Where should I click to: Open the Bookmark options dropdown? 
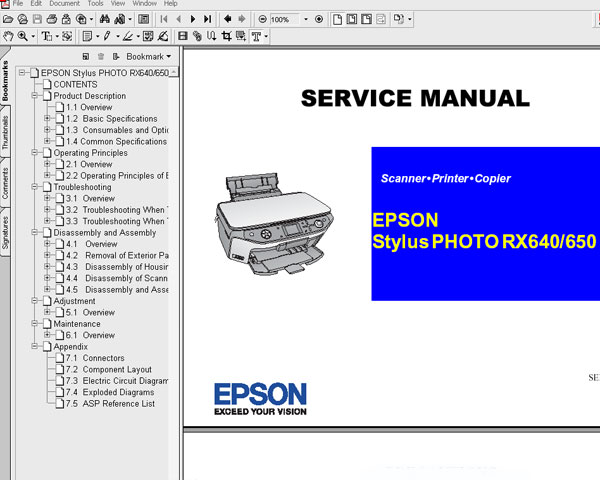pyautogui.click(x=148, y=57)
